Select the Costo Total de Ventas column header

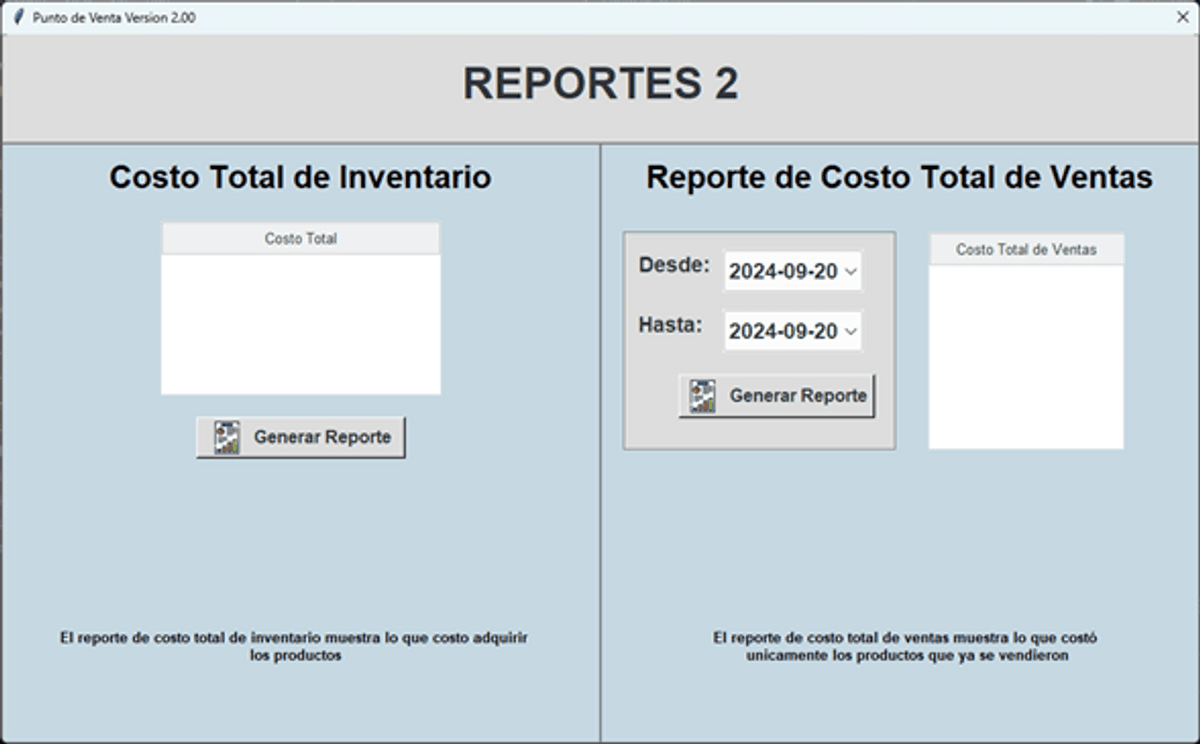[x=1026, y=250]
